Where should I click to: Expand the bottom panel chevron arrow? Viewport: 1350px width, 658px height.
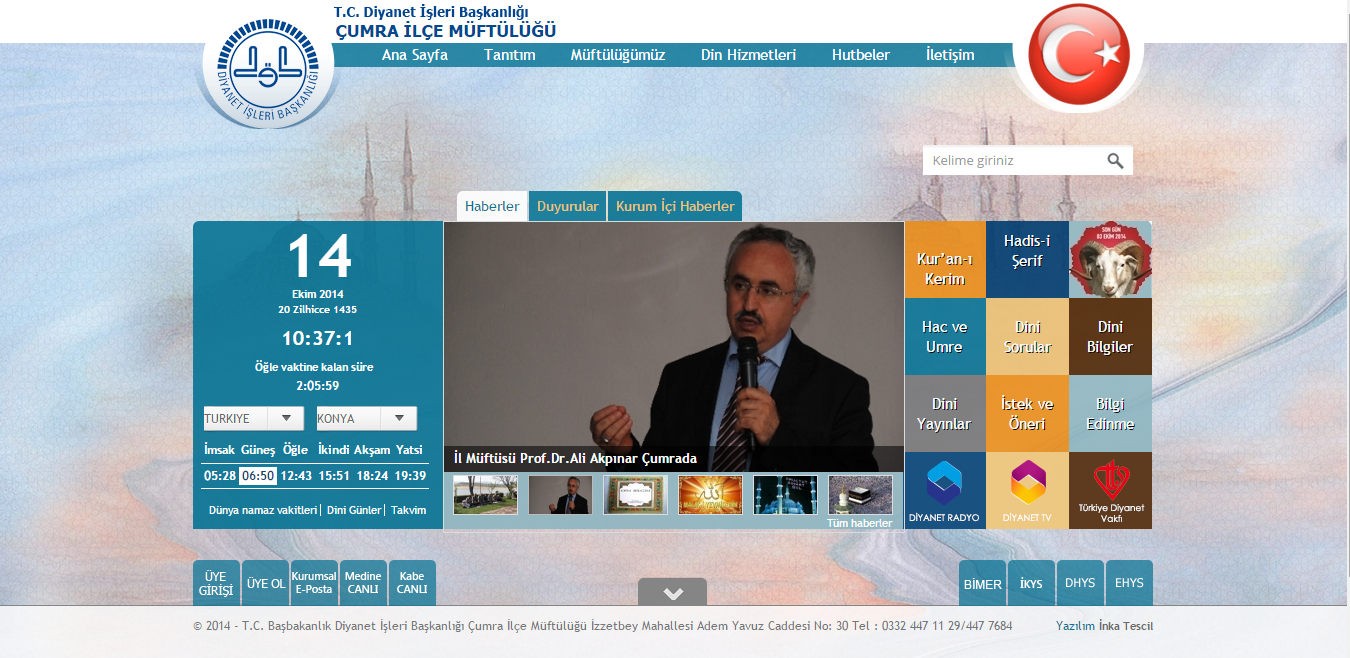pyautogui.click(x=672, y=593)
